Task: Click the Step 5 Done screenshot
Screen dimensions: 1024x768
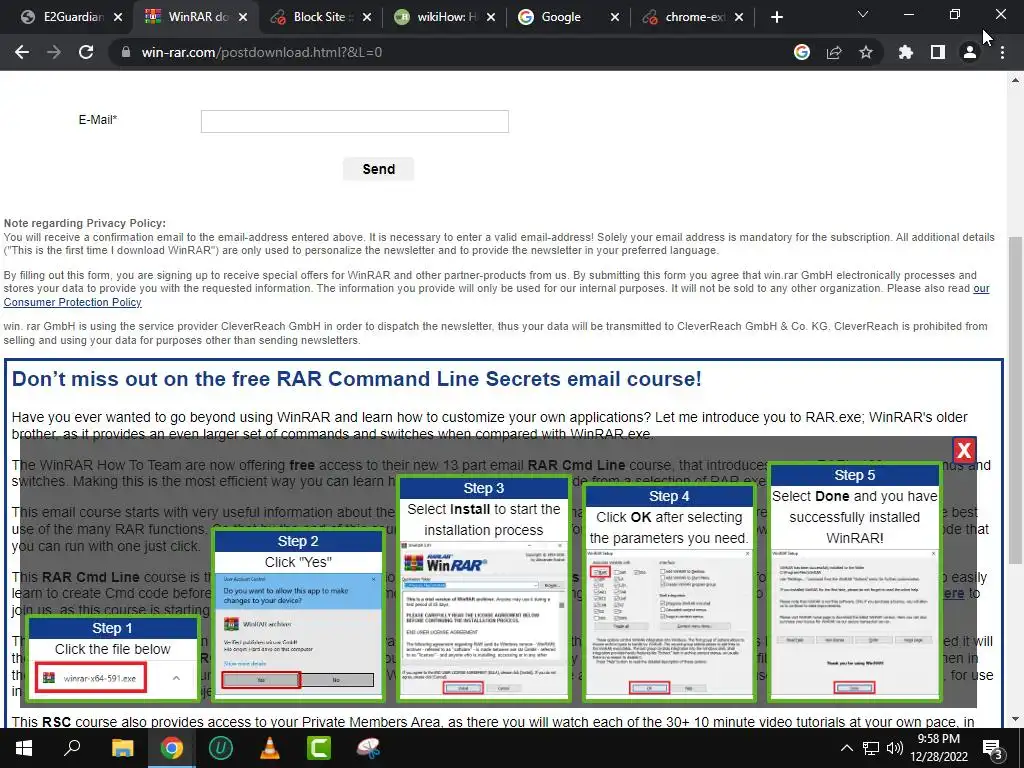Action: click(x=854, y=624)
